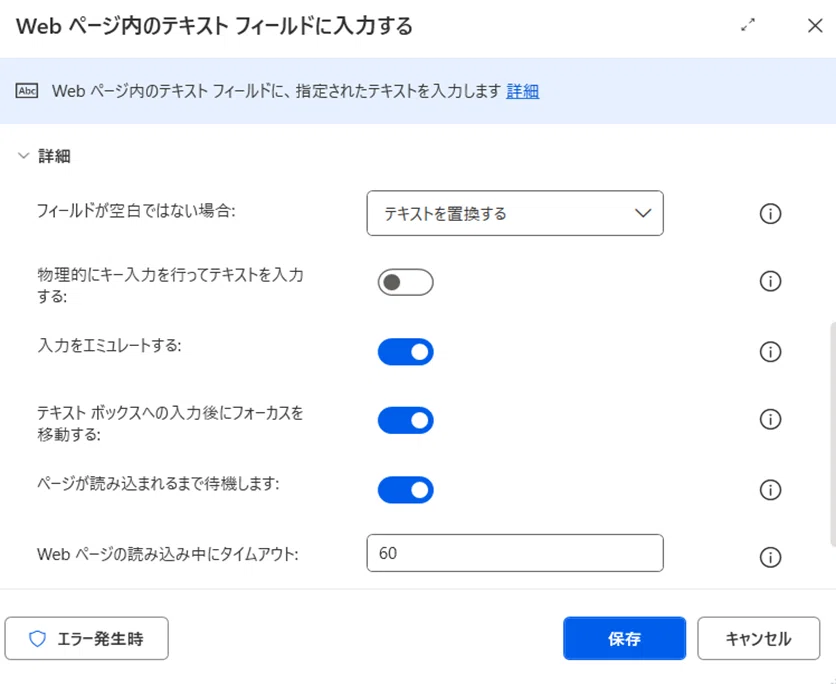Click info icon for 物理的にキー入力 option
Image resolution: width=836 pixels, height=684 pixels.
click(770, 281)
